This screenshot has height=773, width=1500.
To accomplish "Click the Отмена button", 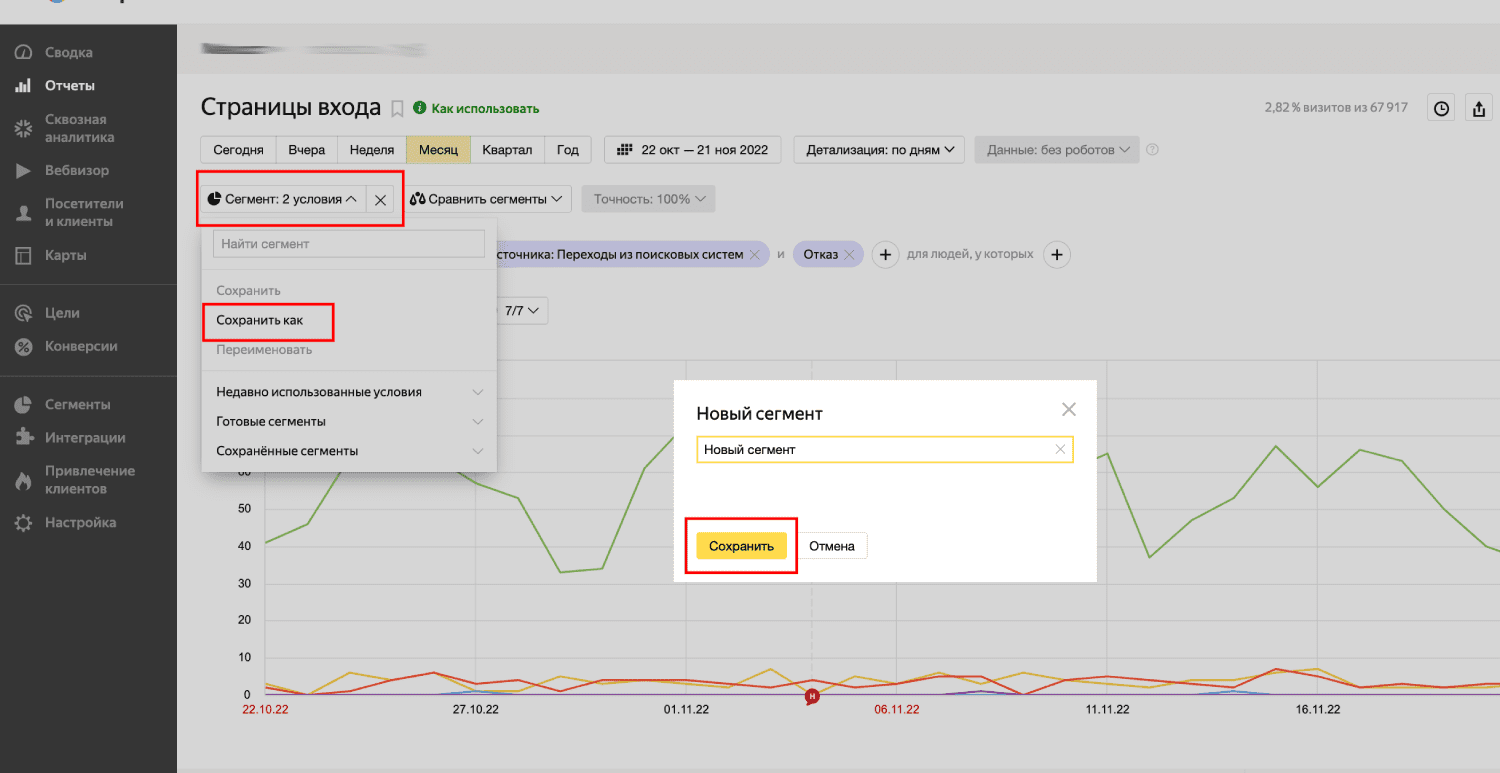I will point(831,546).
